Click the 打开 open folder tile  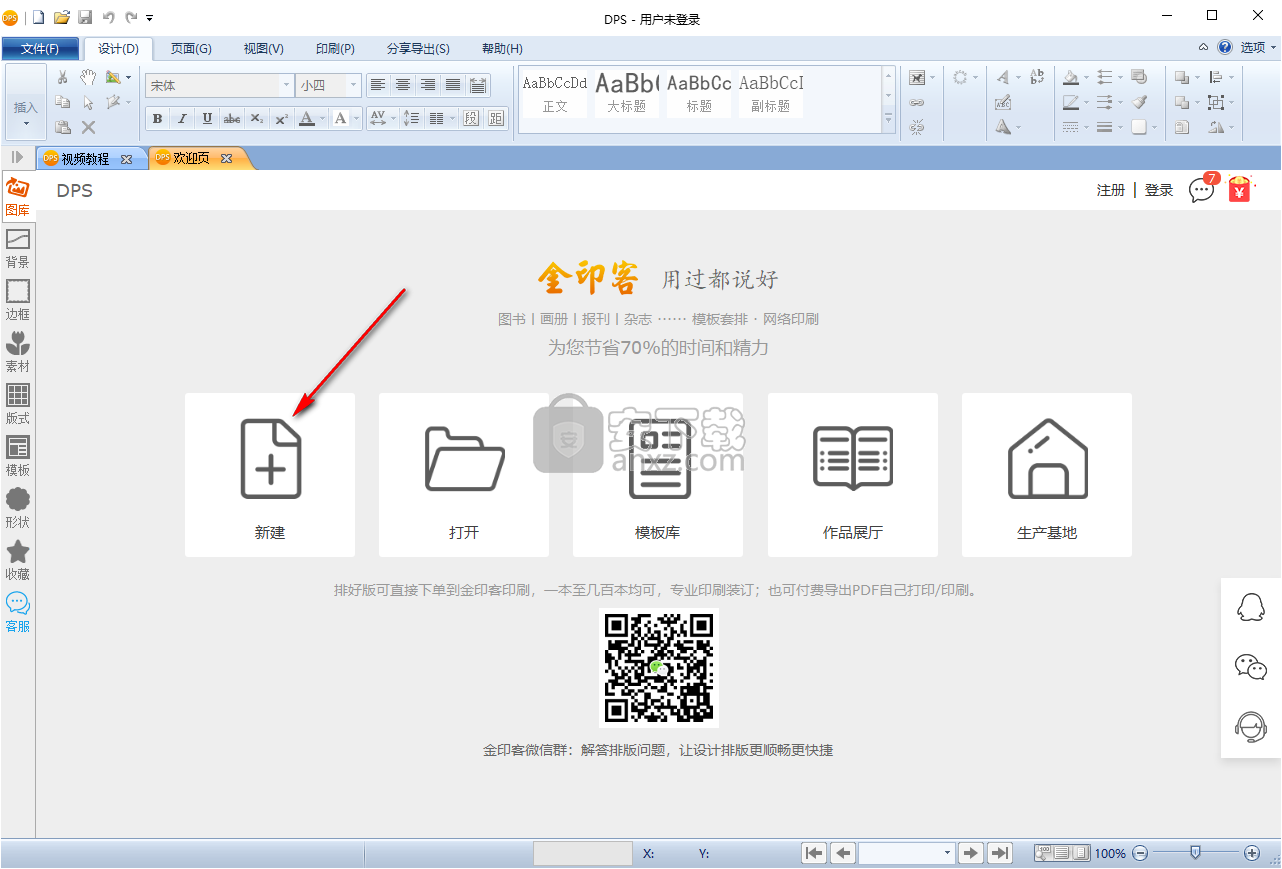coord(464,474)
